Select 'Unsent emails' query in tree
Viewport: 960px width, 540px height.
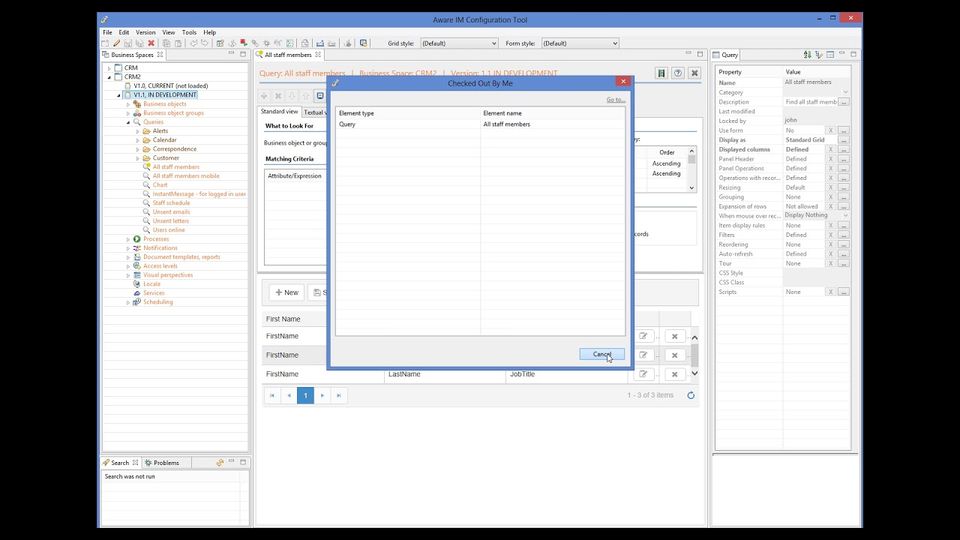[x=171, y=212]
